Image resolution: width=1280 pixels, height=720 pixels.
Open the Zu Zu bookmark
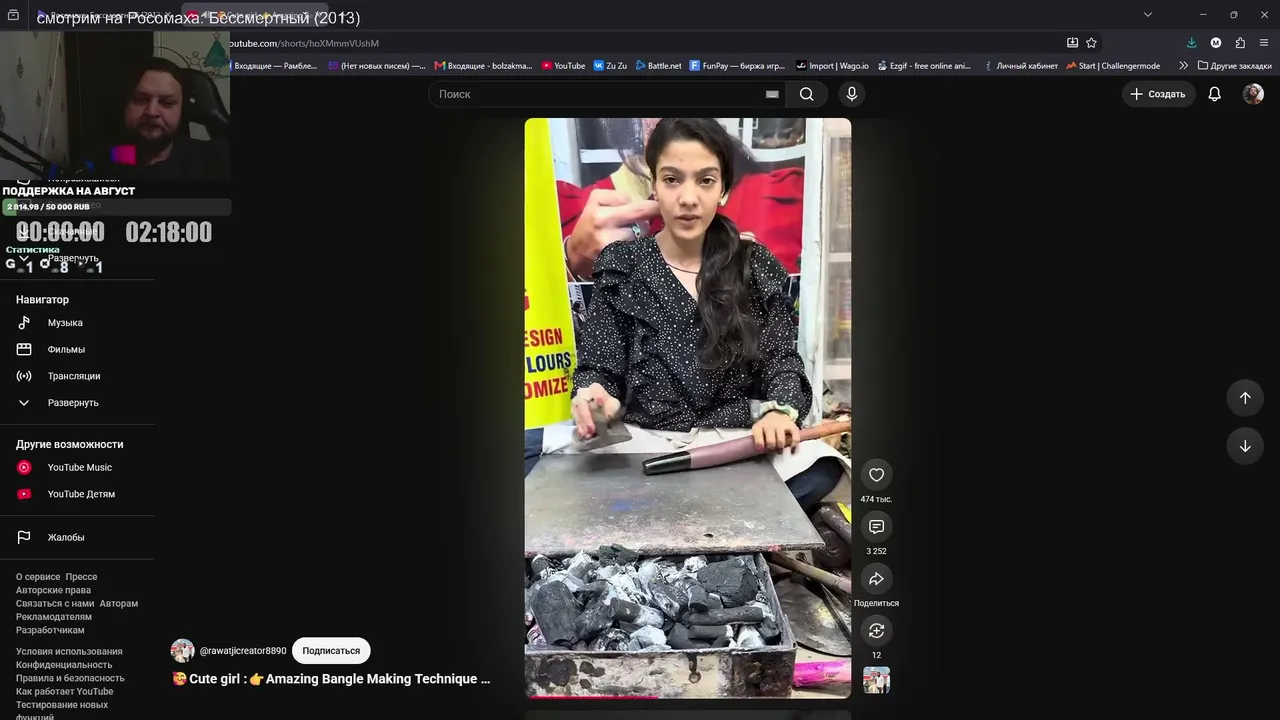coord(610,66)
